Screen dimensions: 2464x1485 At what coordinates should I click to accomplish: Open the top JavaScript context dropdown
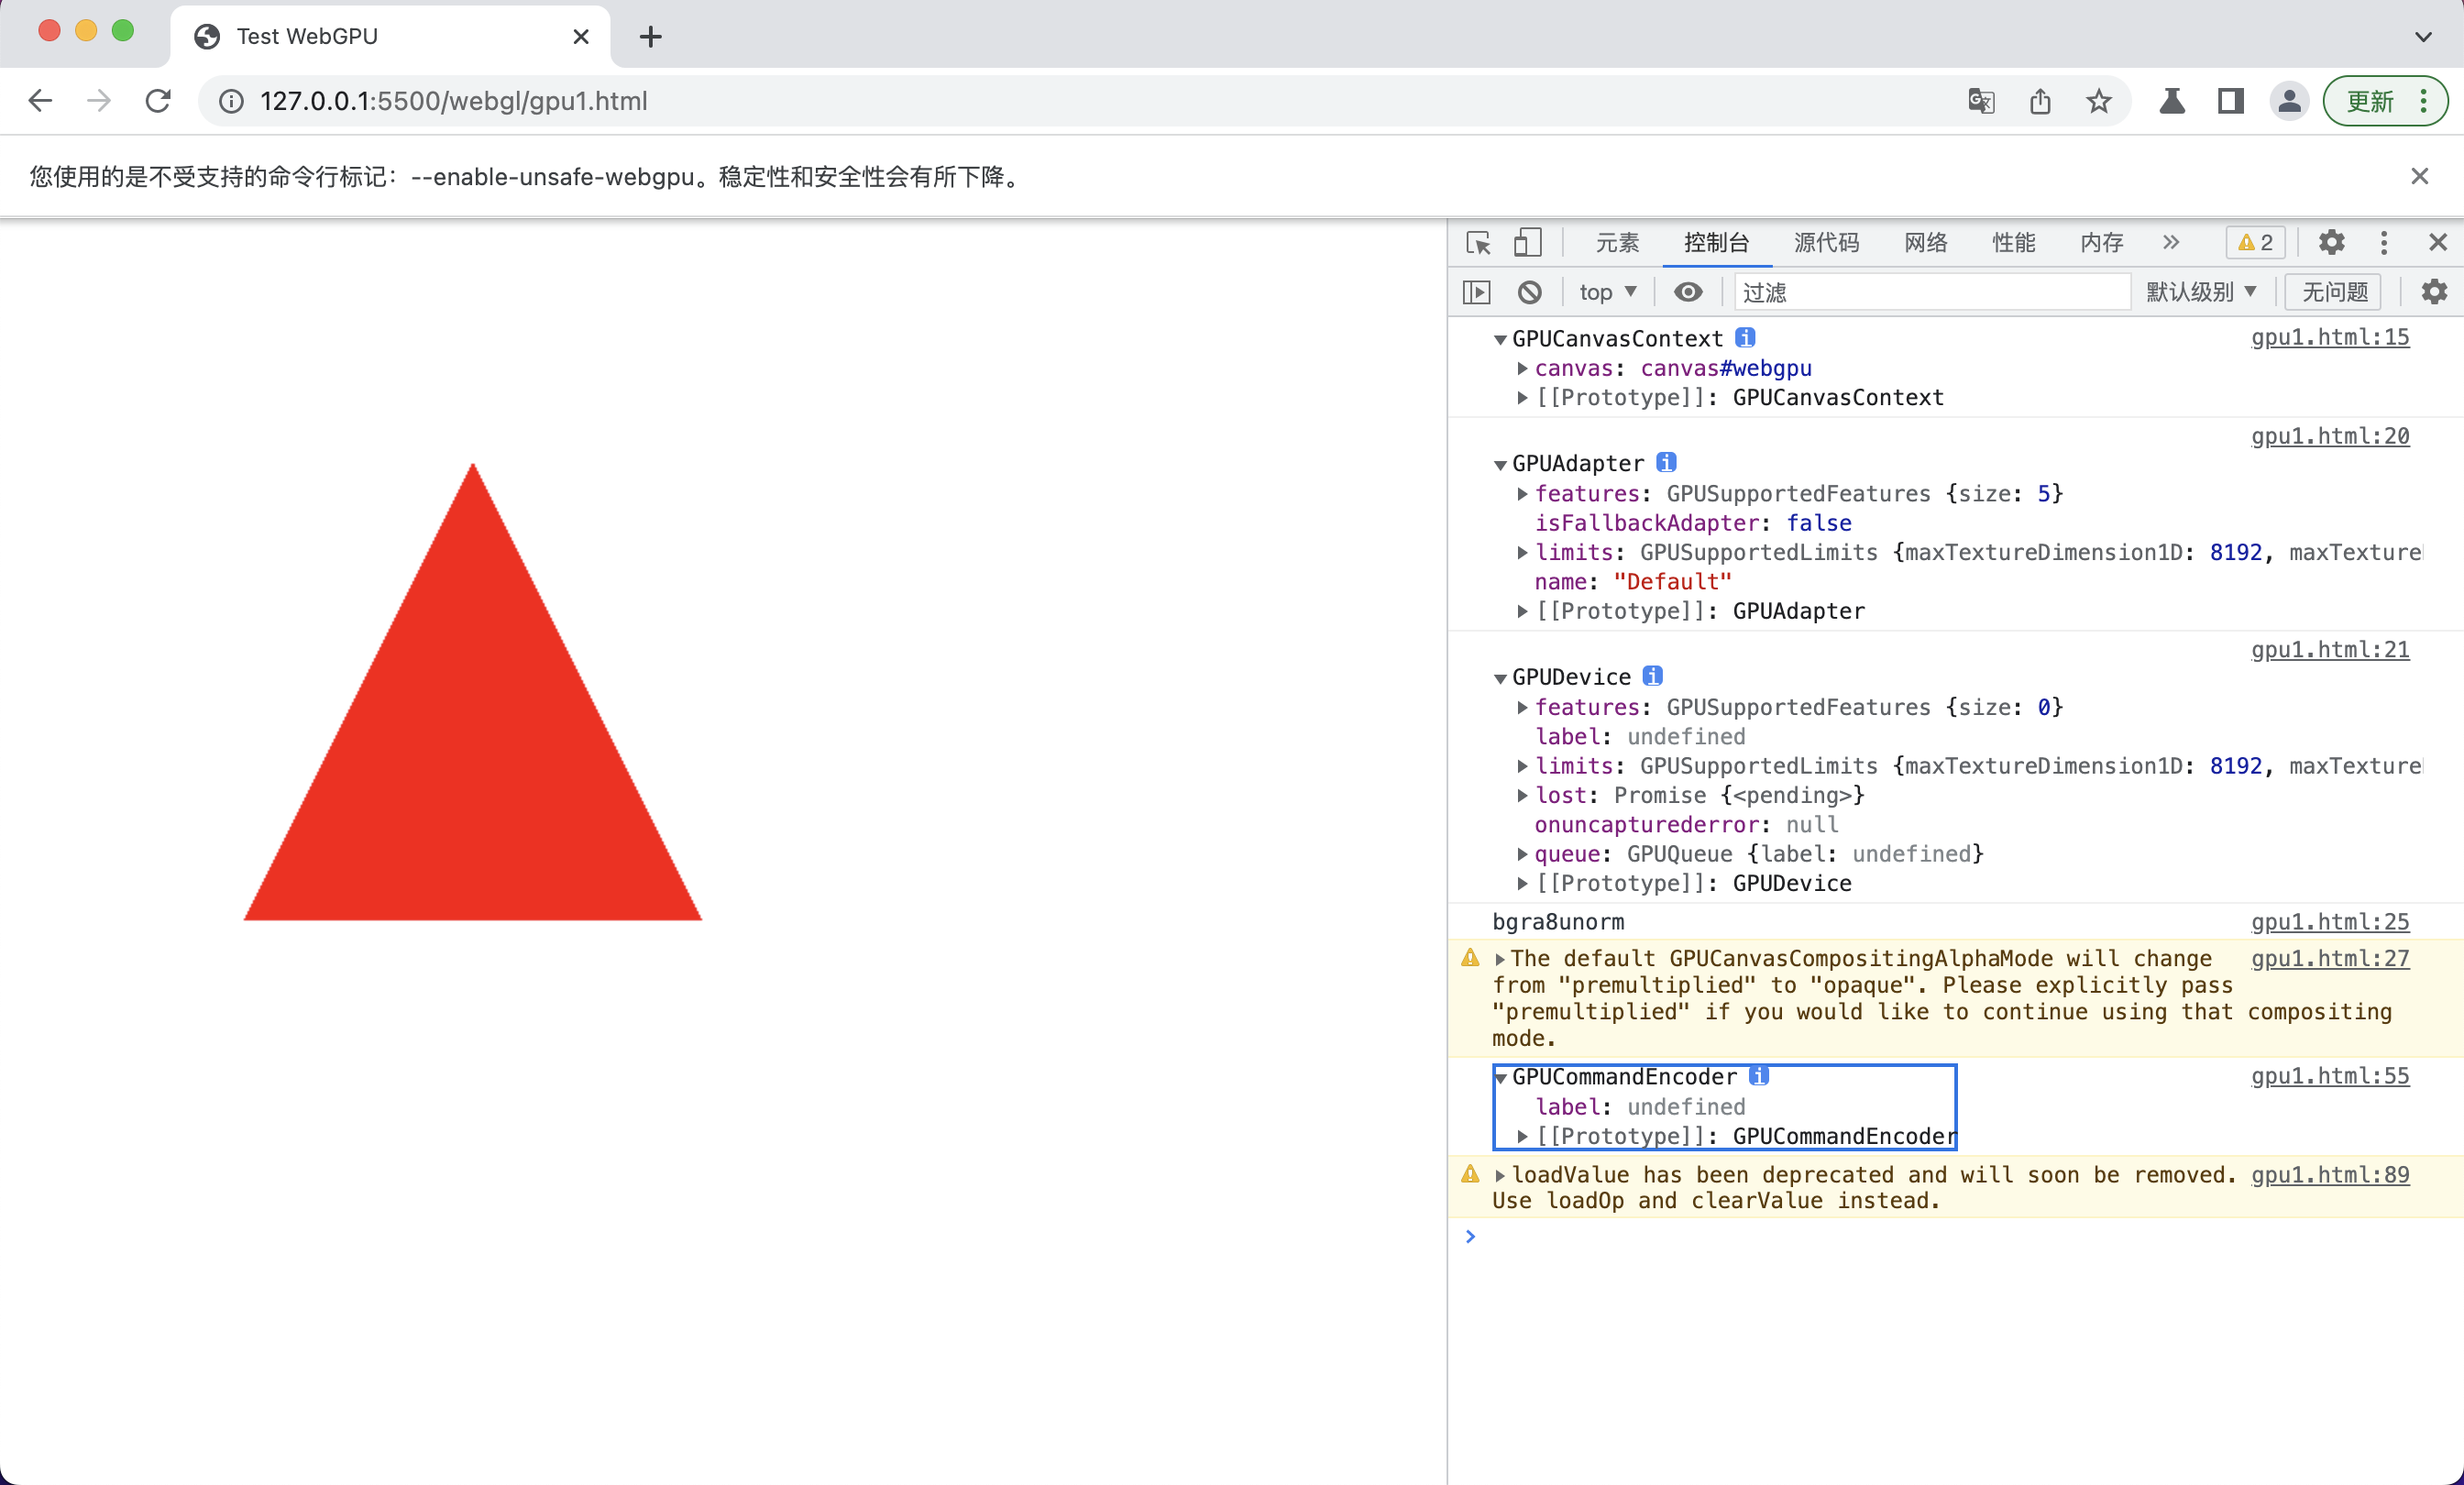tap(1607, 292)
